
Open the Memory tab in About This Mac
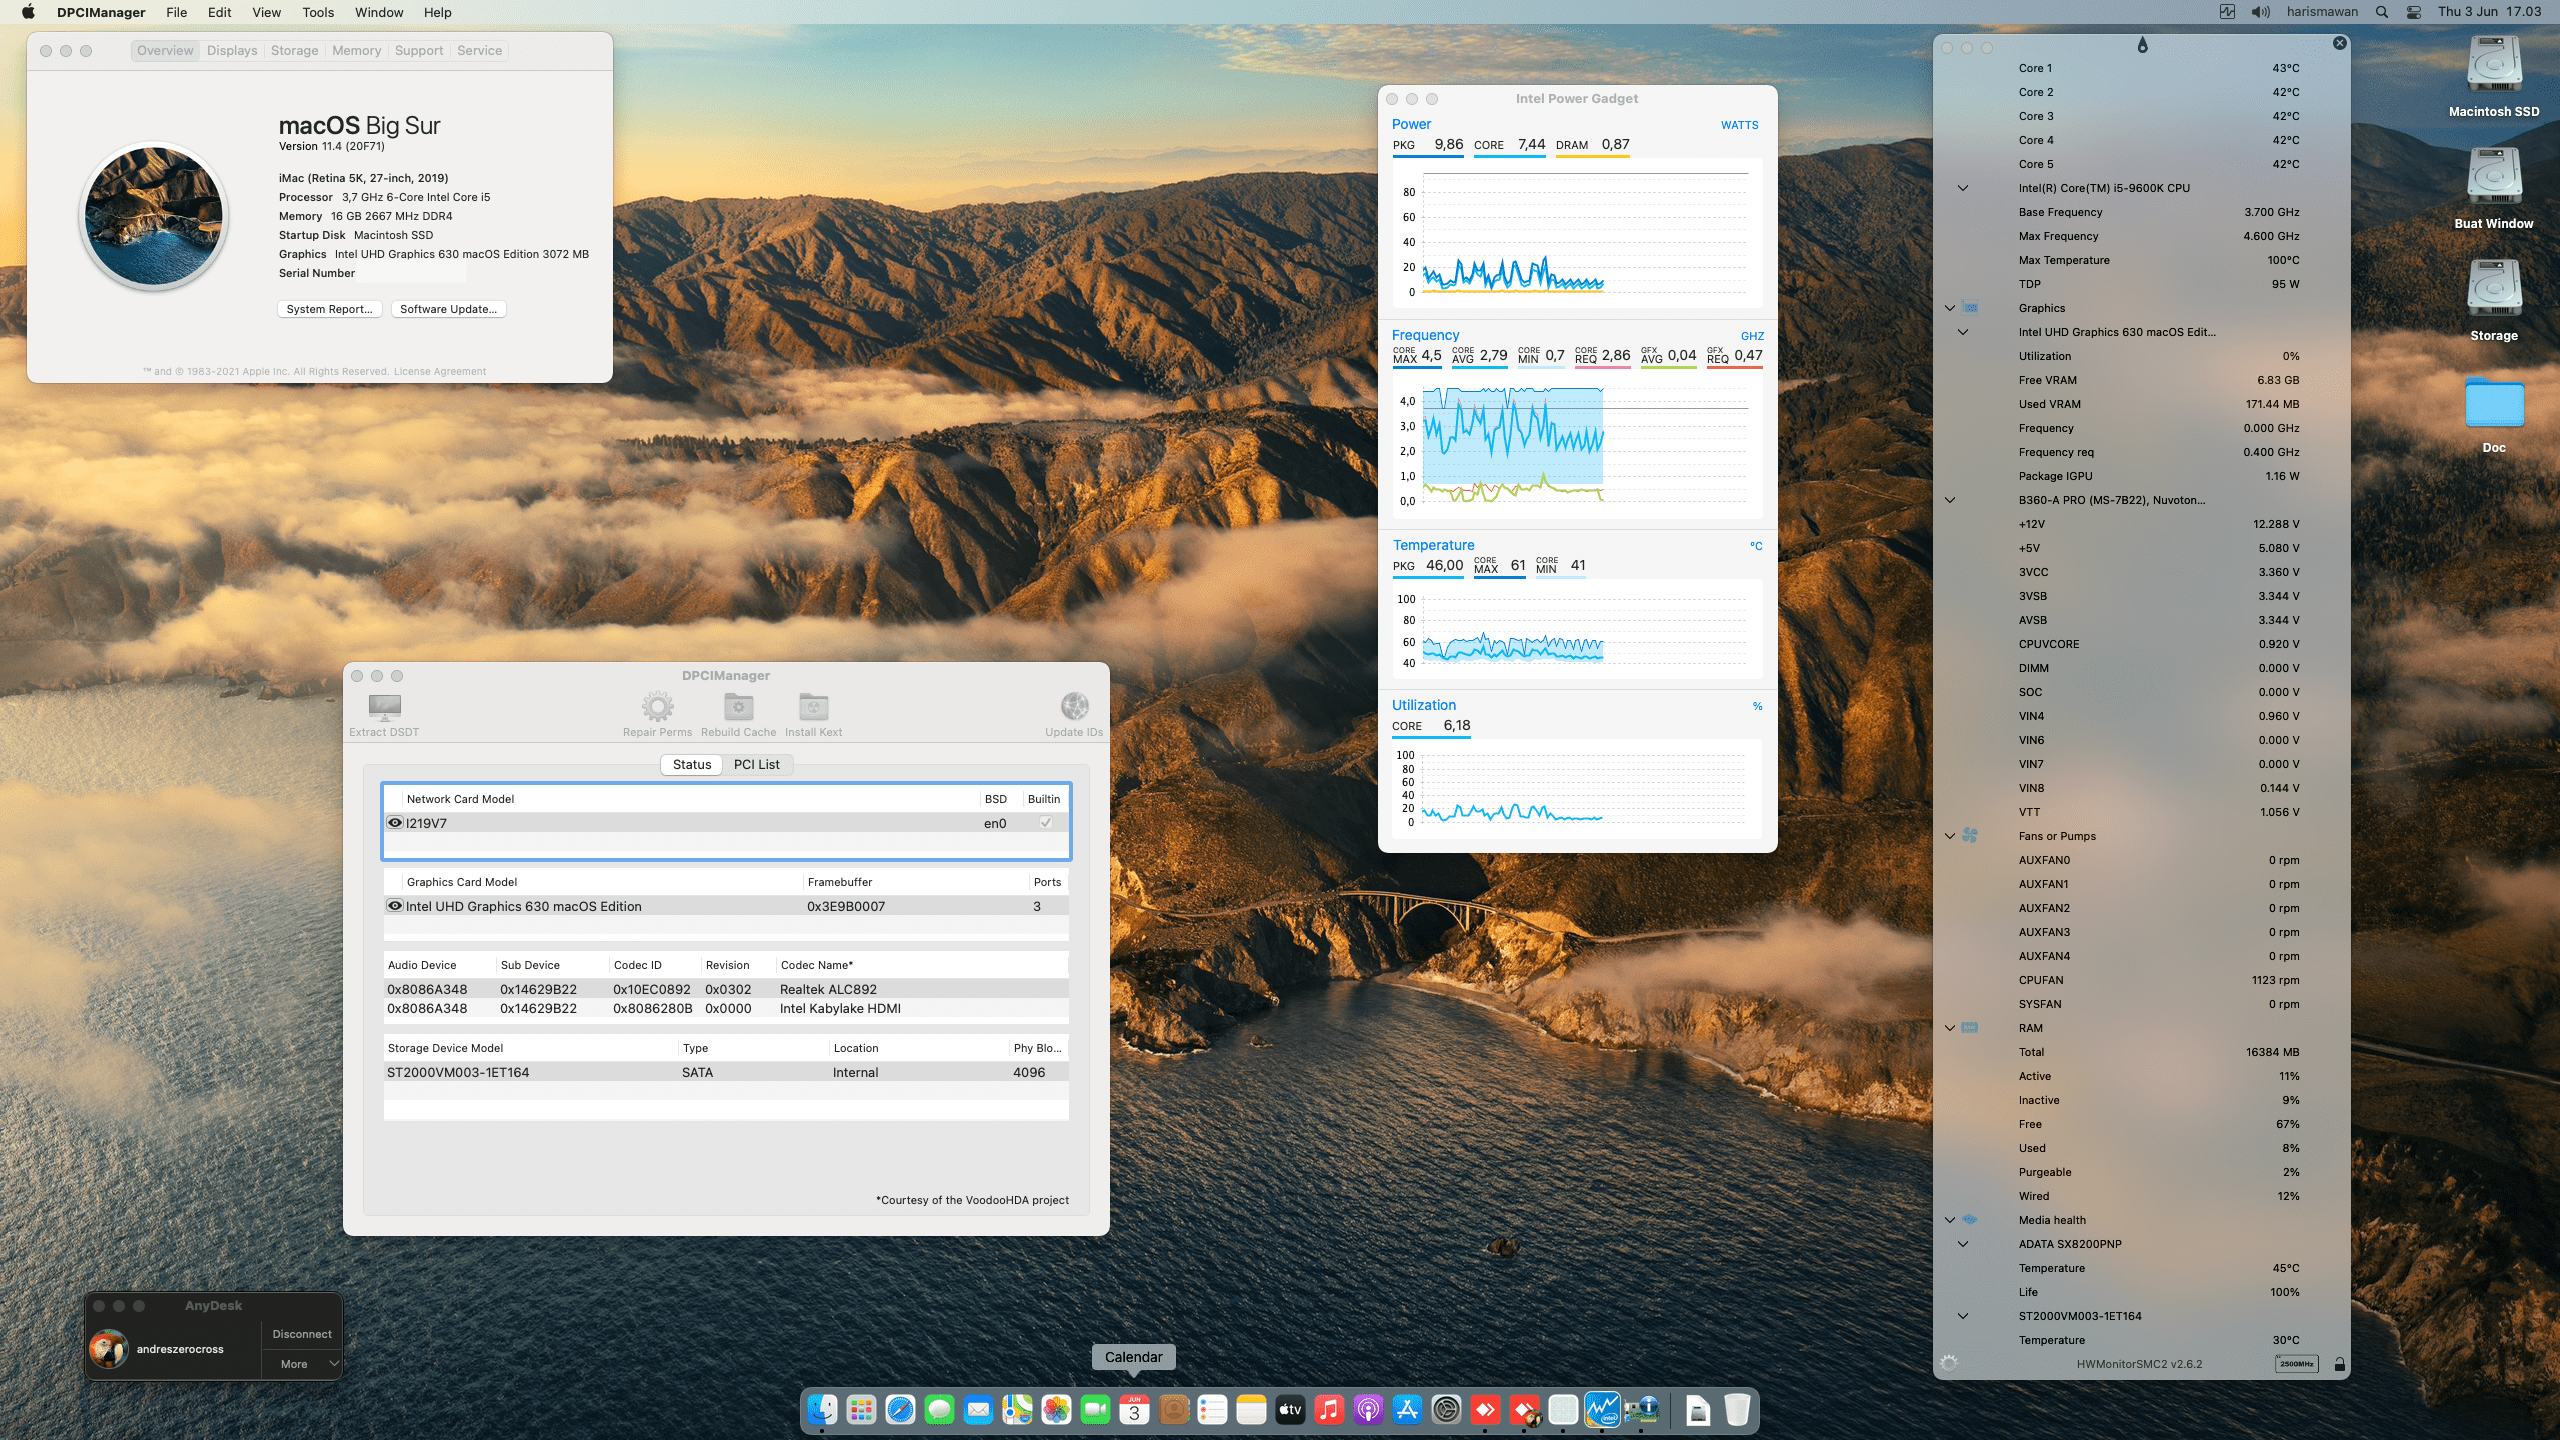[x=356, y=51]
